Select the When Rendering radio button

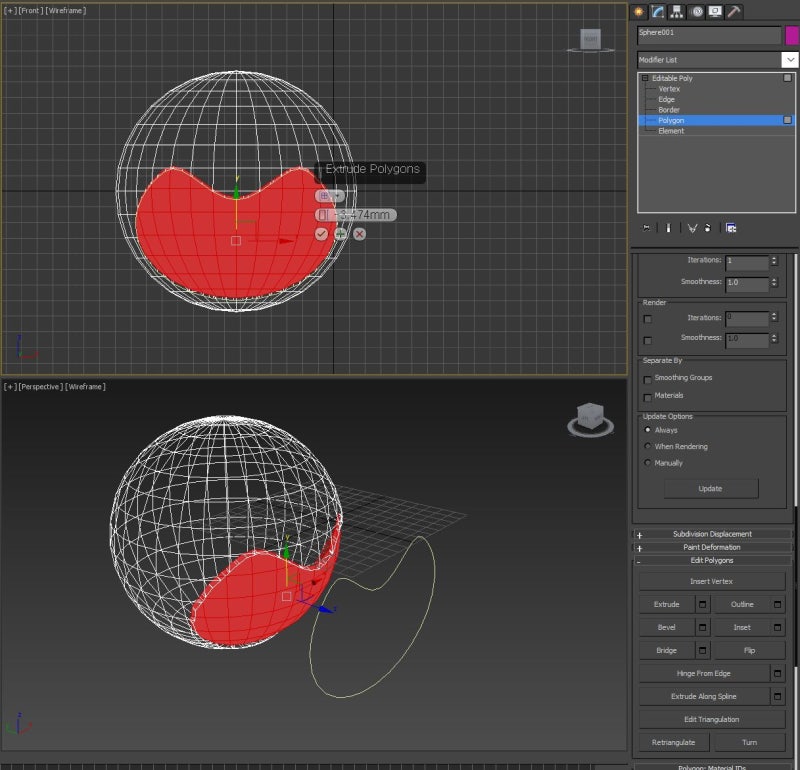(x=647, y=446)
